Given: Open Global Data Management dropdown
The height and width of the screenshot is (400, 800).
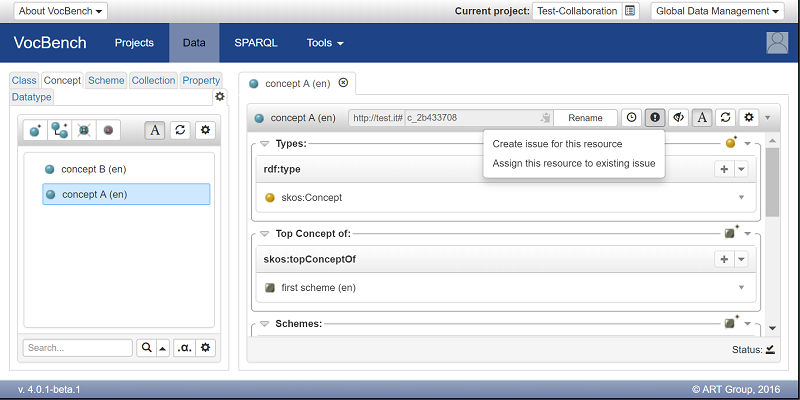Looking at the screenshot, I should tap(717, 11).
